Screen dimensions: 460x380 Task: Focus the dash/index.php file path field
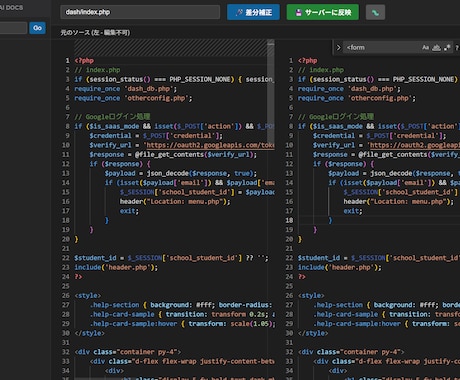[x=140, y=12]
